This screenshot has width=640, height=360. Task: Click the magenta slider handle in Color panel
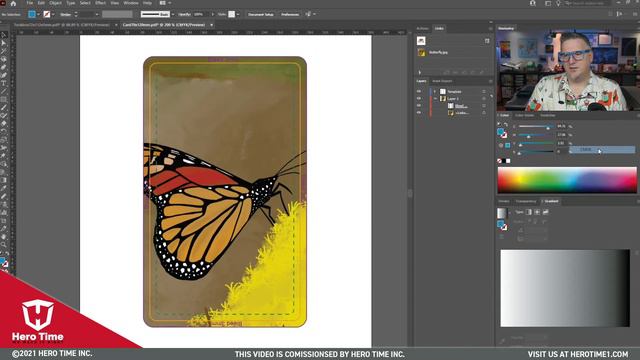pyautogui.click(x=528, y=136)
